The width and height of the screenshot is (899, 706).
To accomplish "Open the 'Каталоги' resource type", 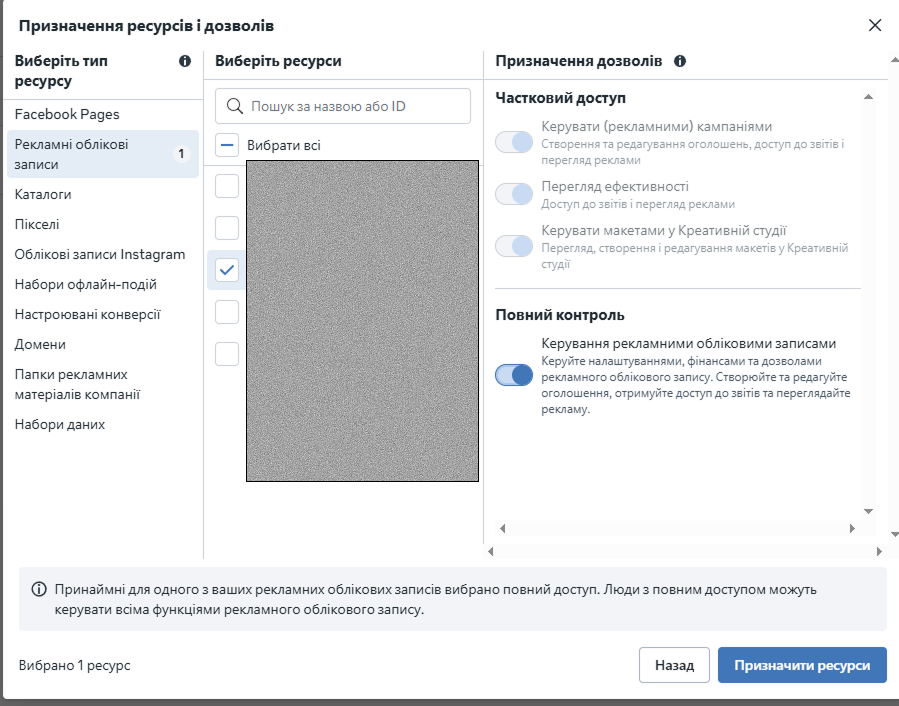I will pyautogui.click(x=43, y=194).
